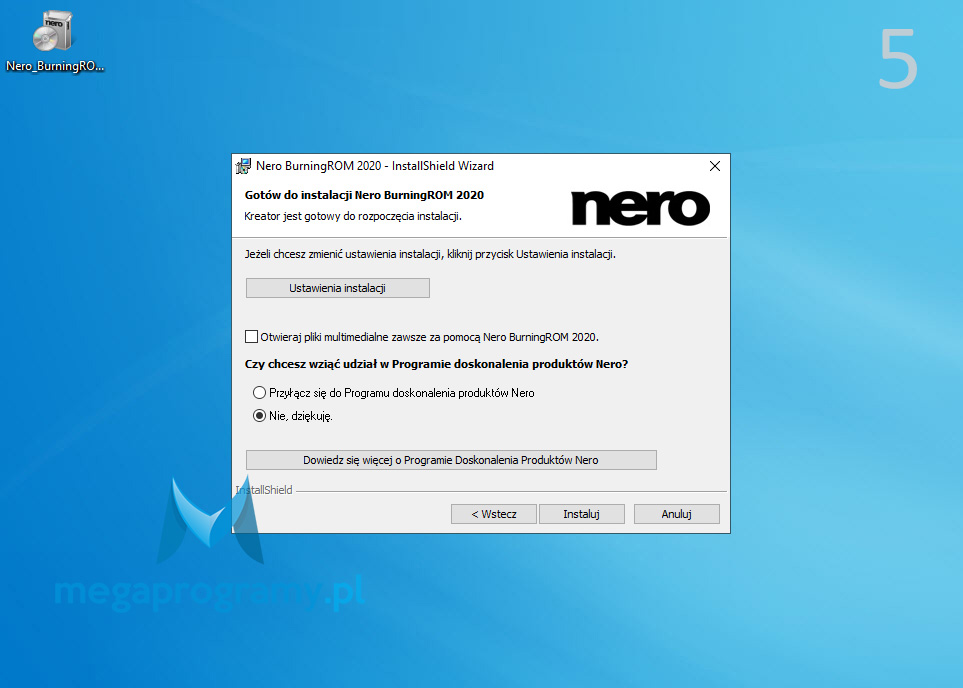Close the InstallShield Wizard window with X

pos(715,166)
